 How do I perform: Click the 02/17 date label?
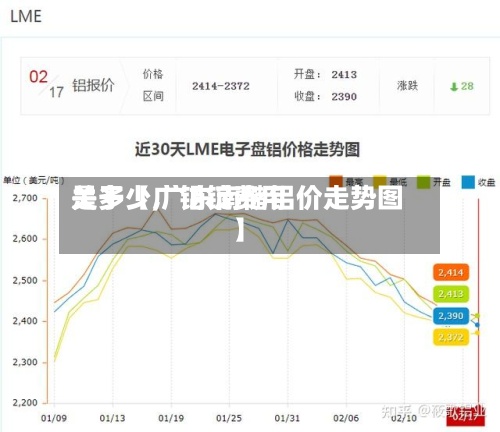[46, 84]
